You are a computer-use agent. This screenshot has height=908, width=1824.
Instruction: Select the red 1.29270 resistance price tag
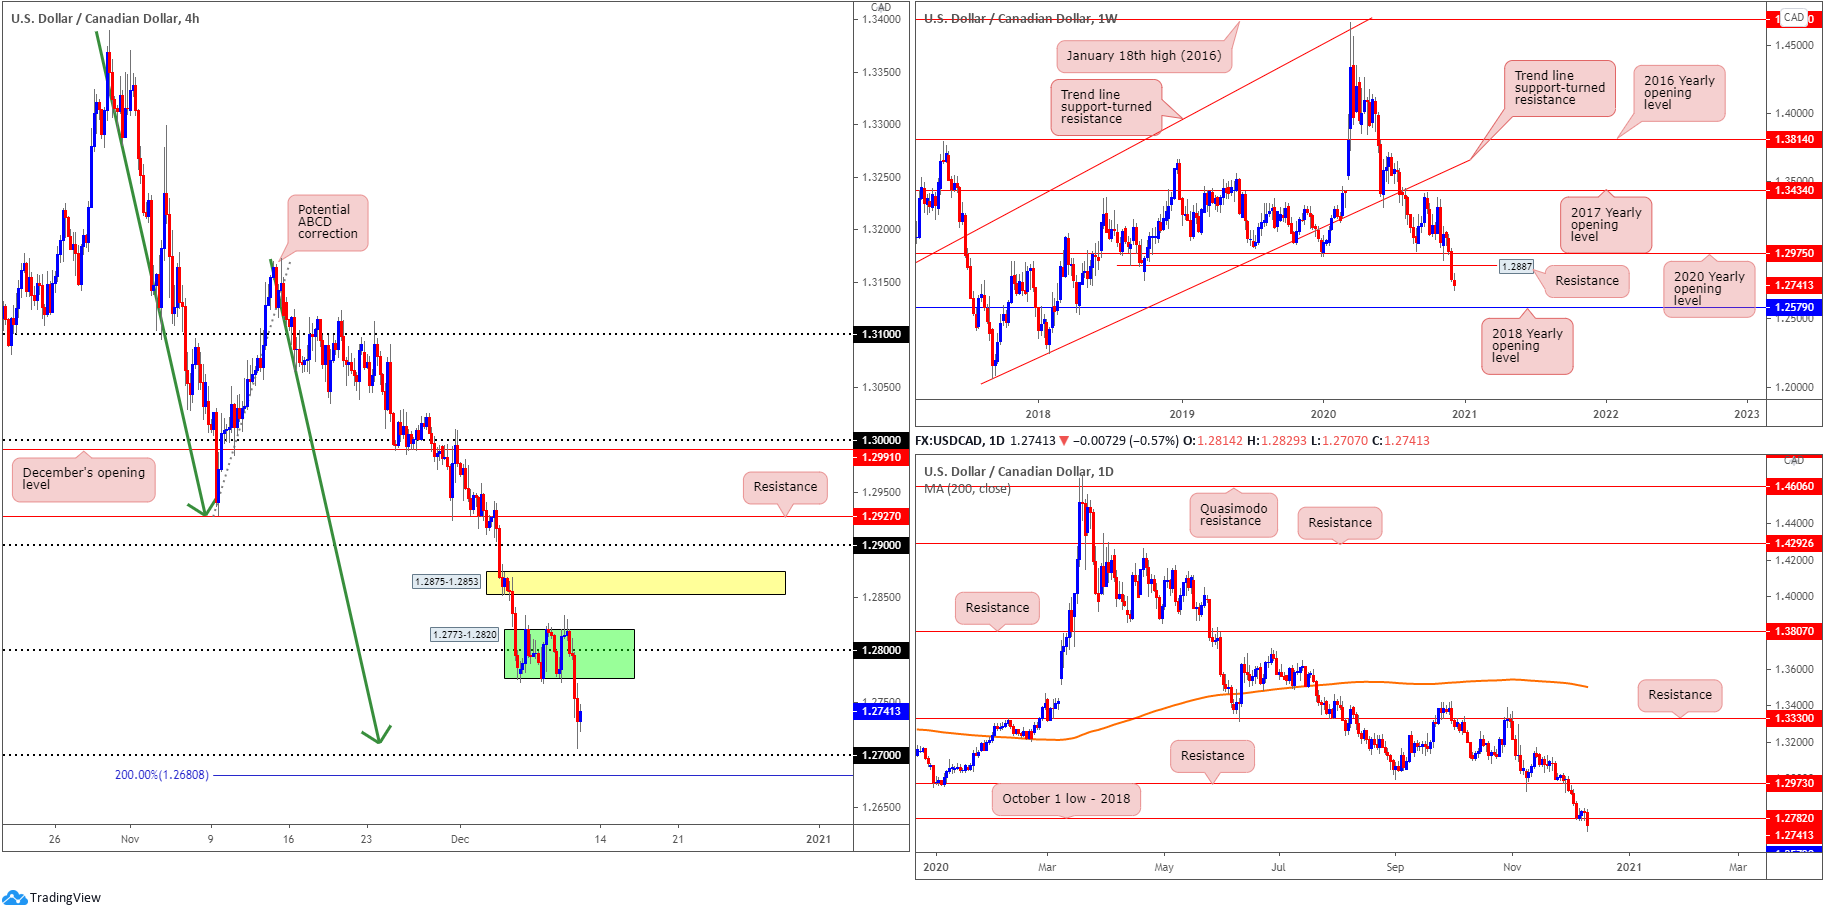[x=880, y=516]
